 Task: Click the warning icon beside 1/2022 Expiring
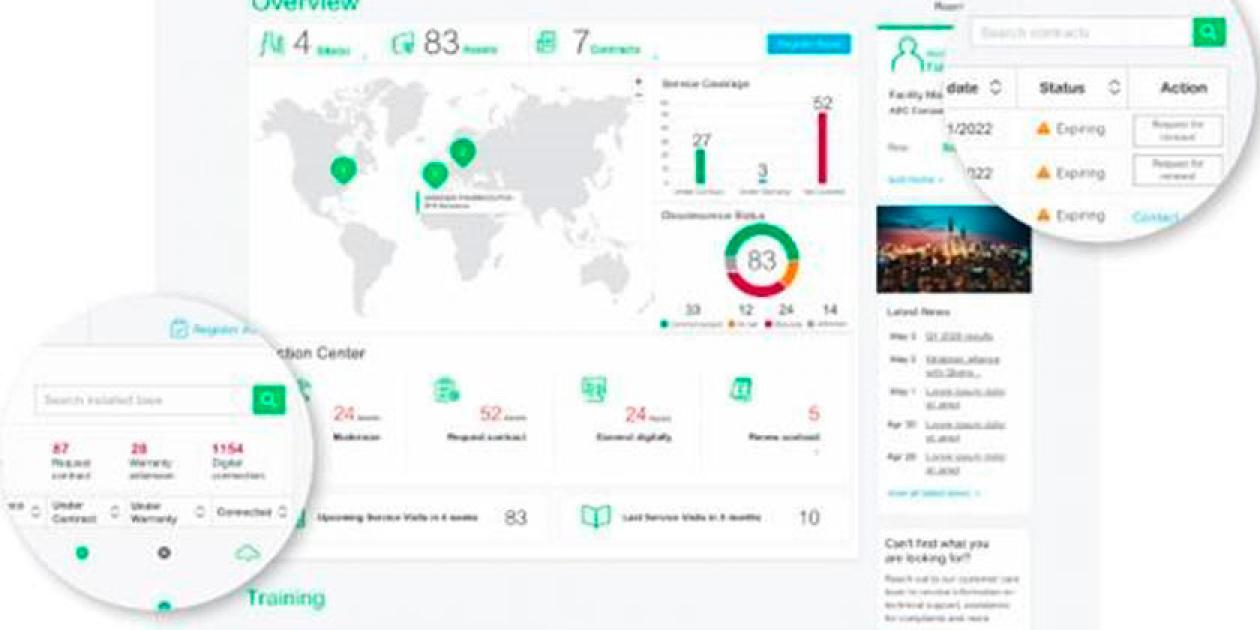(x=1043, y=128)
